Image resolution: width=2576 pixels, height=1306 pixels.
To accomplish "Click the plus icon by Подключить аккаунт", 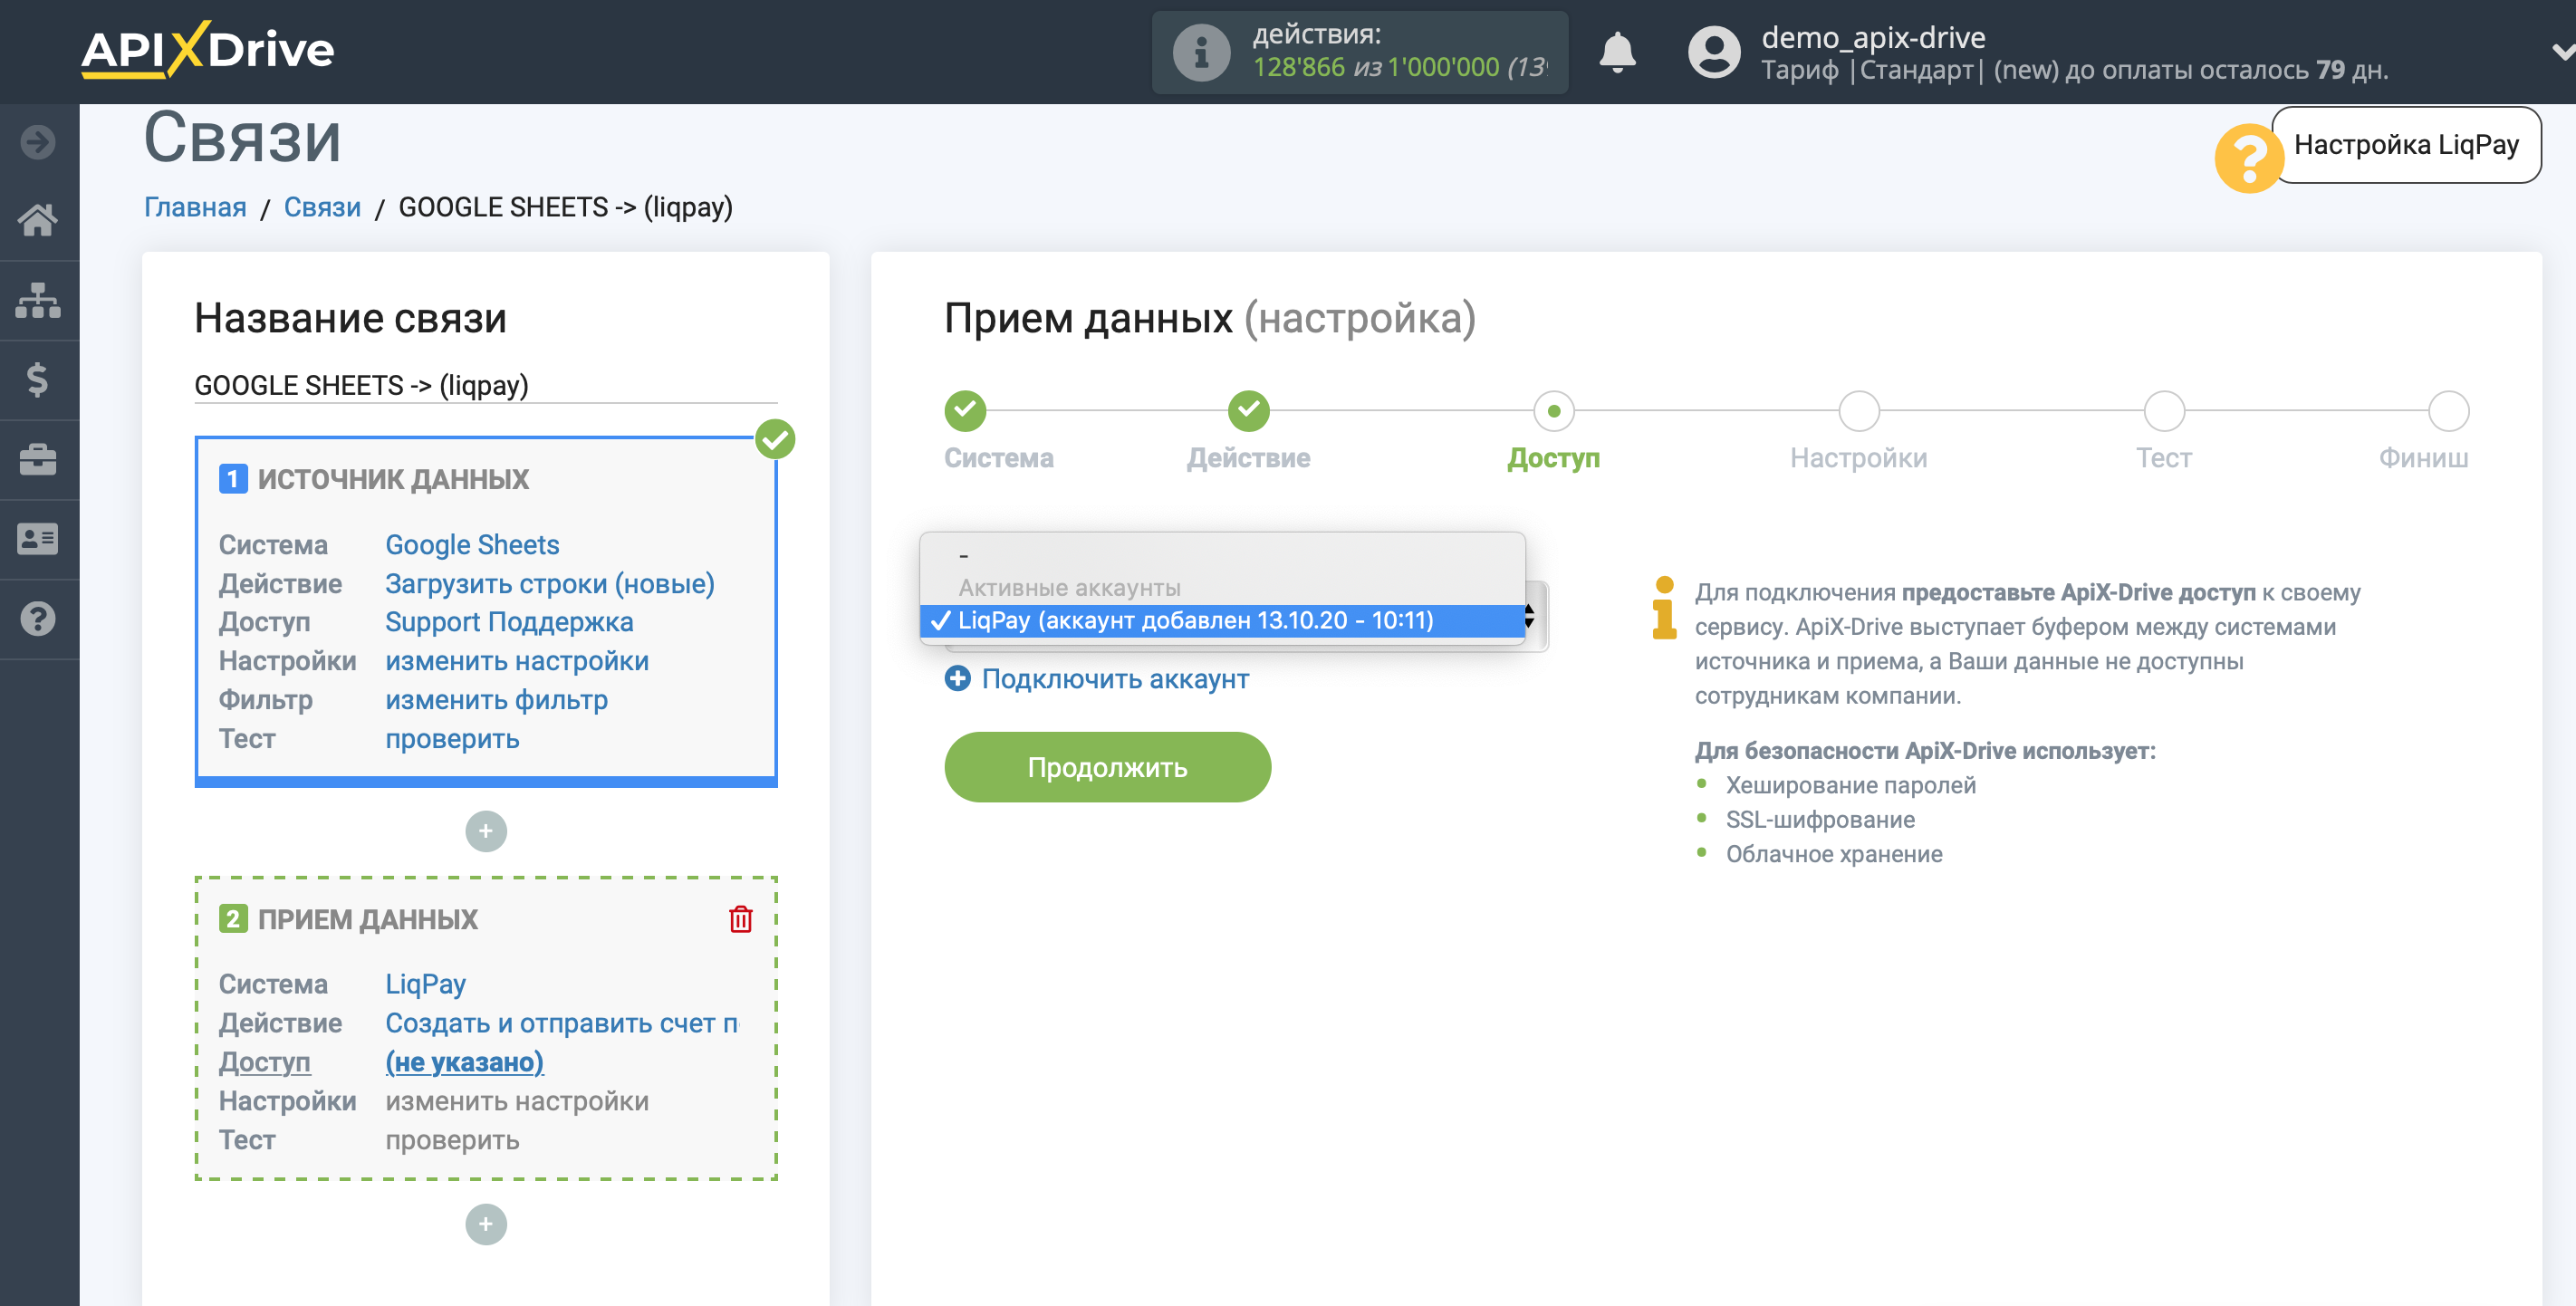I will tap(957, 678).
